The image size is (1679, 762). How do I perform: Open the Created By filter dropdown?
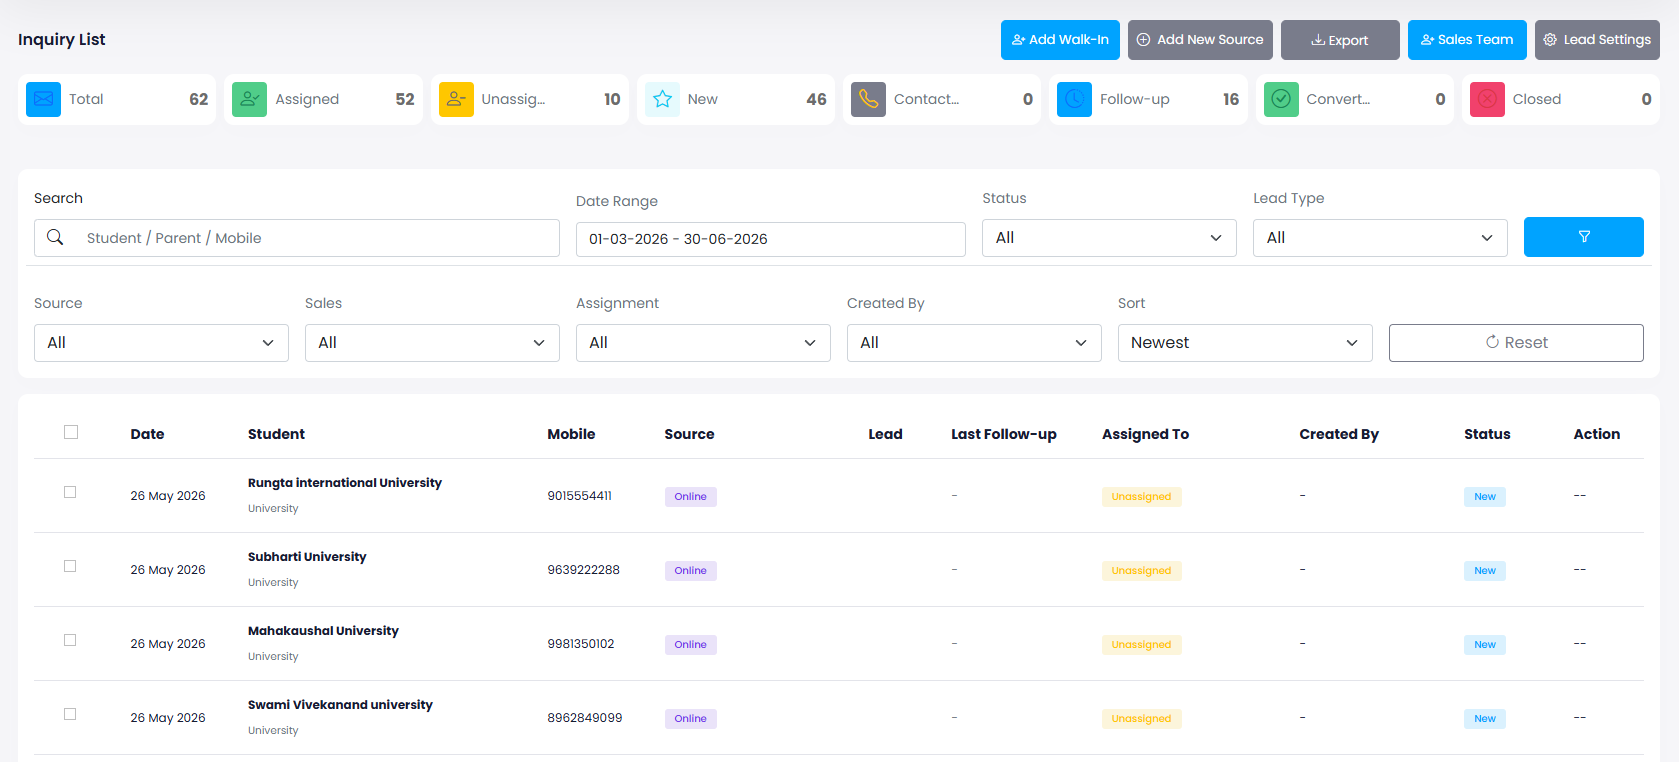click(974, 343)
